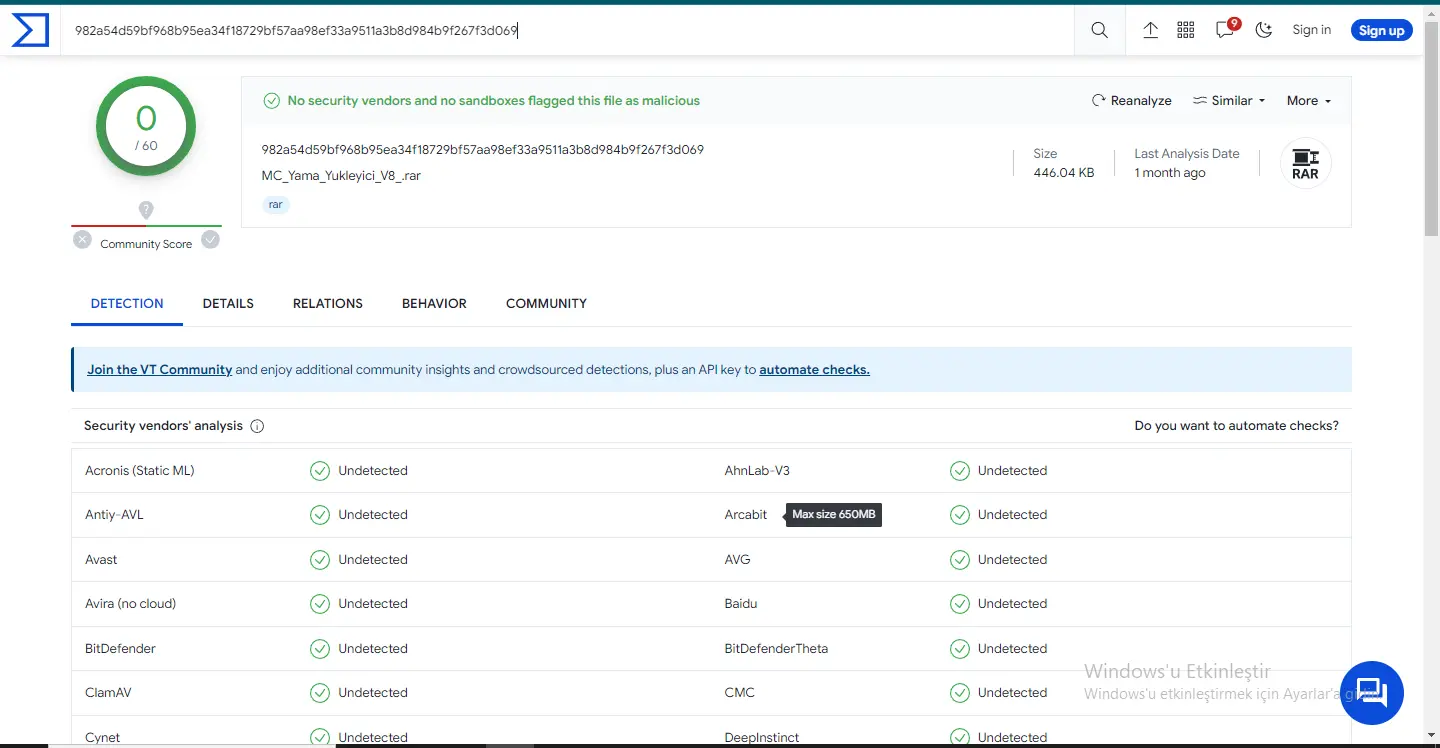
Task: Click the Reanalyze button
Action: 1132,101
